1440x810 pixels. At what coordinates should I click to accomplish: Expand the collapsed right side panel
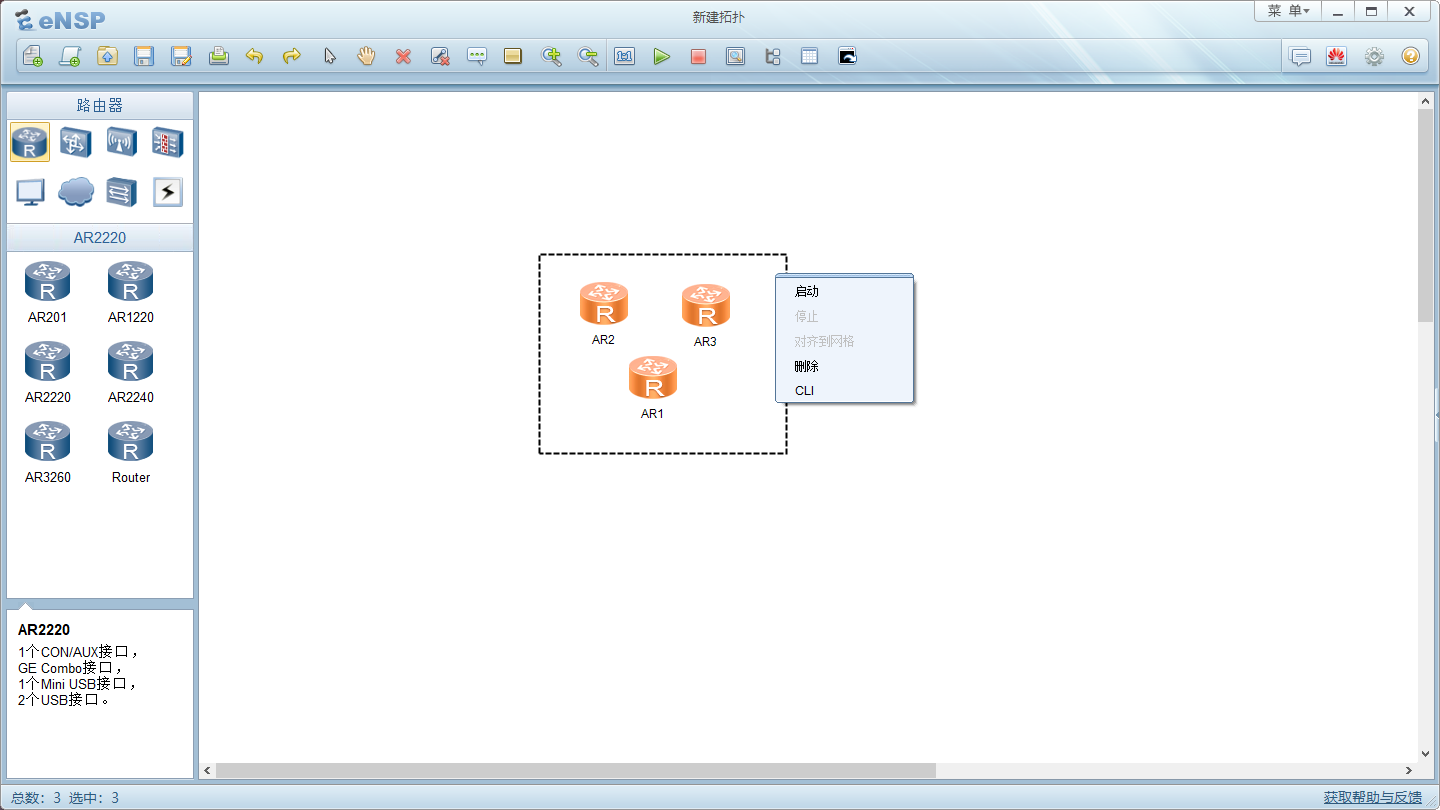pyautogui.click(x=1437, y=415)
